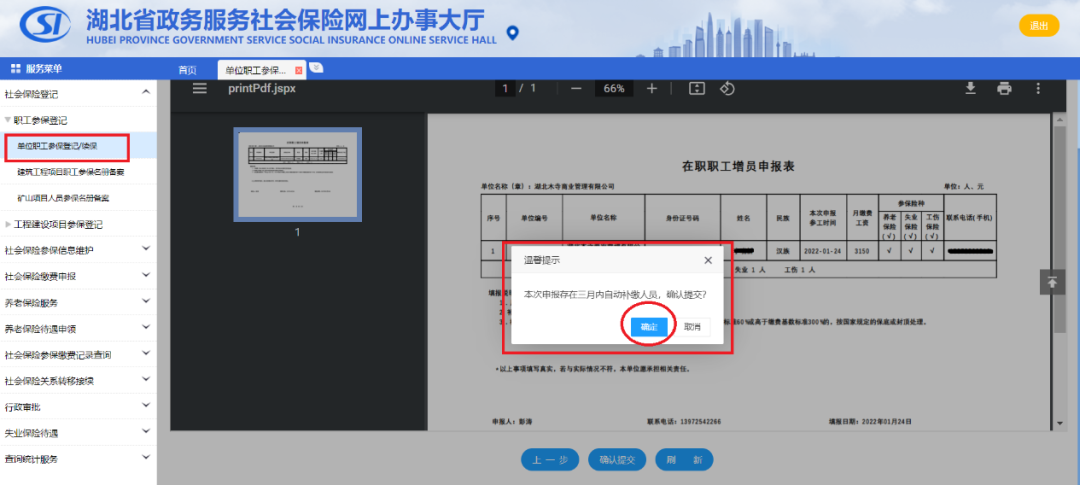The height and width of the screenshot is (485, 1080).
Task: Confirm submission with 确定 button
Action: point(649,327)
